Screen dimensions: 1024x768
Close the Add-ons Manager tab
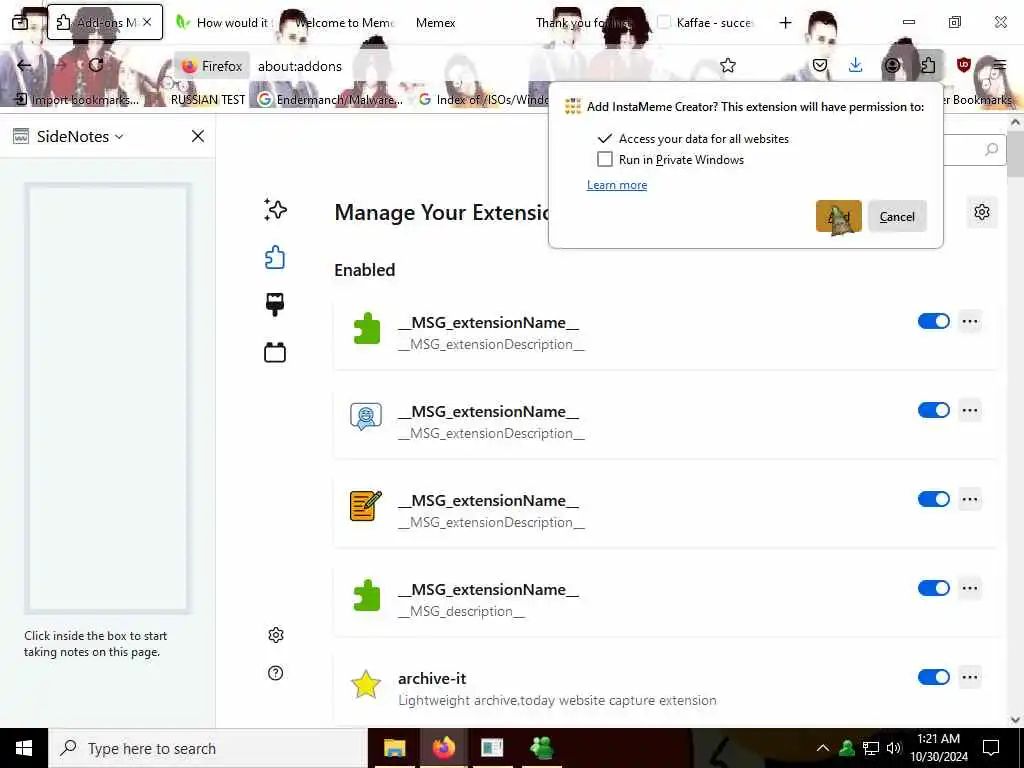[x=148, y=22]
